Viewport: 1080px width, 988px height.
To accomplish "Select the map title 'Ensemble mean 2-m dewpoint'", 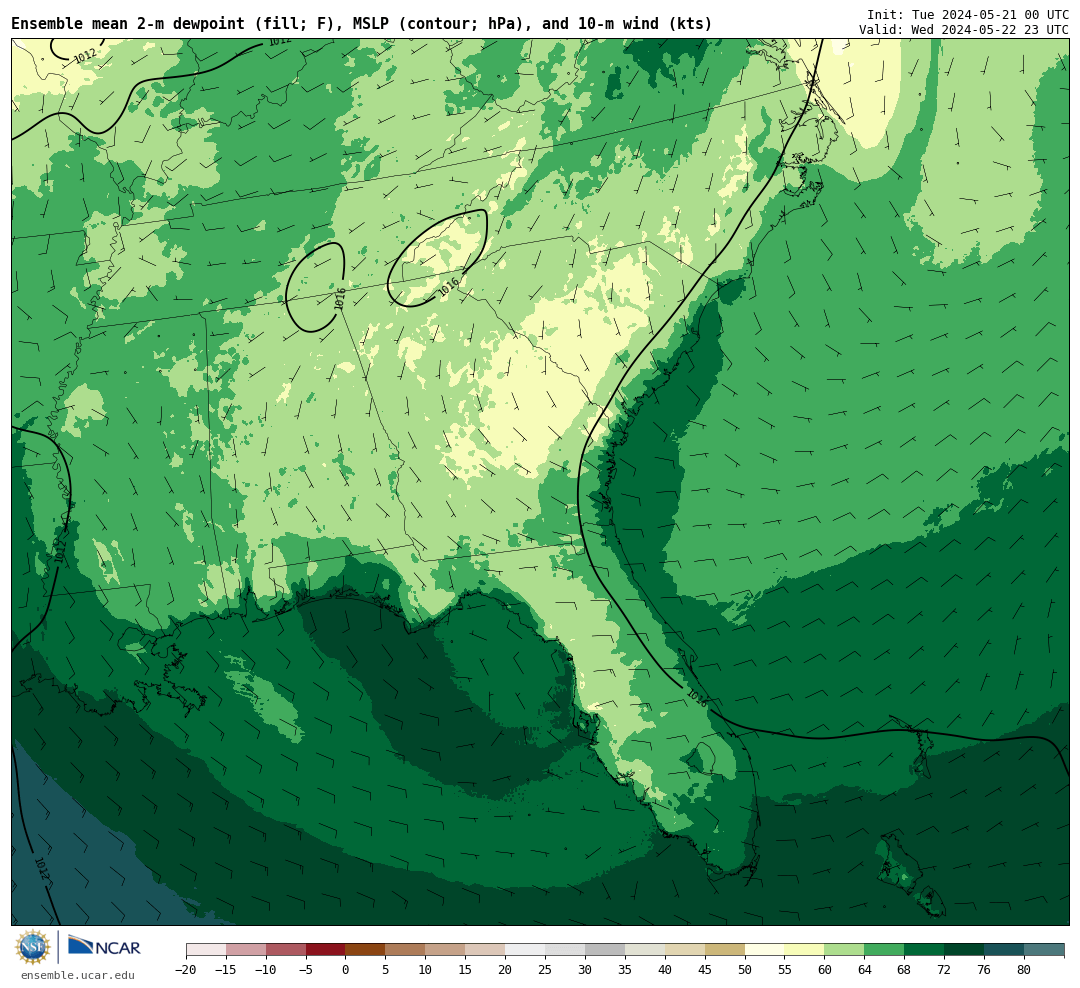I will (128, 24).
